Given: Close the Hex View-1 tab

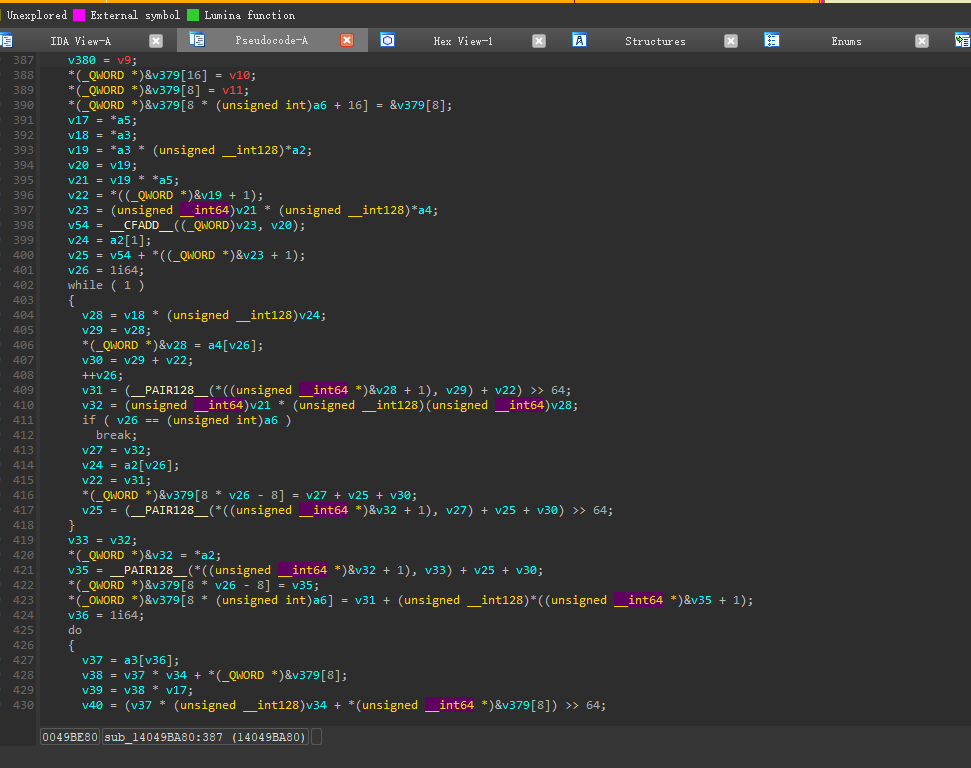Looking at the screenshot, I should [x=539, y=41].
